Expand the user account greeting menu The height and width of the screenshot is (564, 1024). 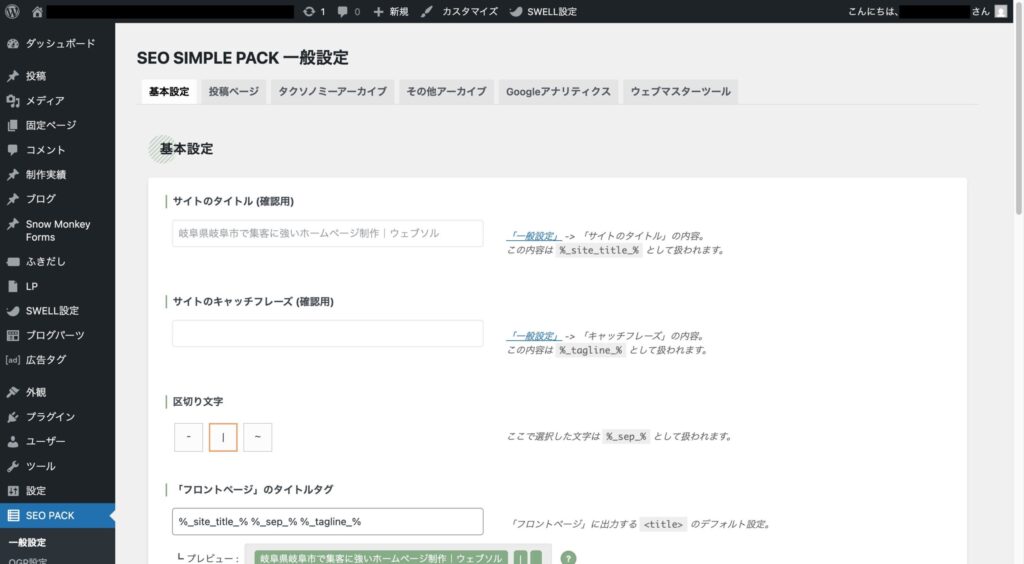(x=950, y=12)
